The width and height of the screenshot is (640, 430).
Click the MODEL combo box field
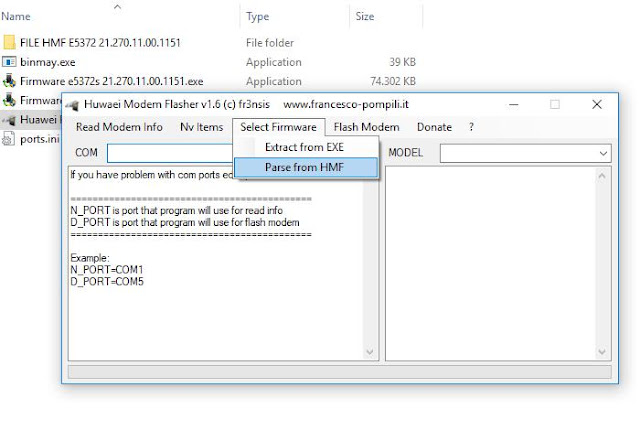(x=525, y=153)
